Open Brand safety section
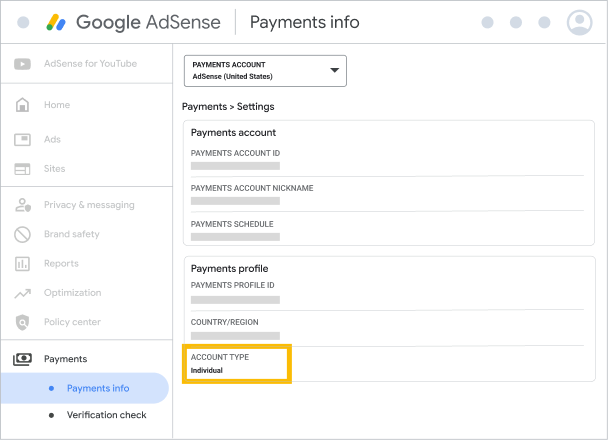Viewport: 608px width, 440px height. (x=72, y=234)
